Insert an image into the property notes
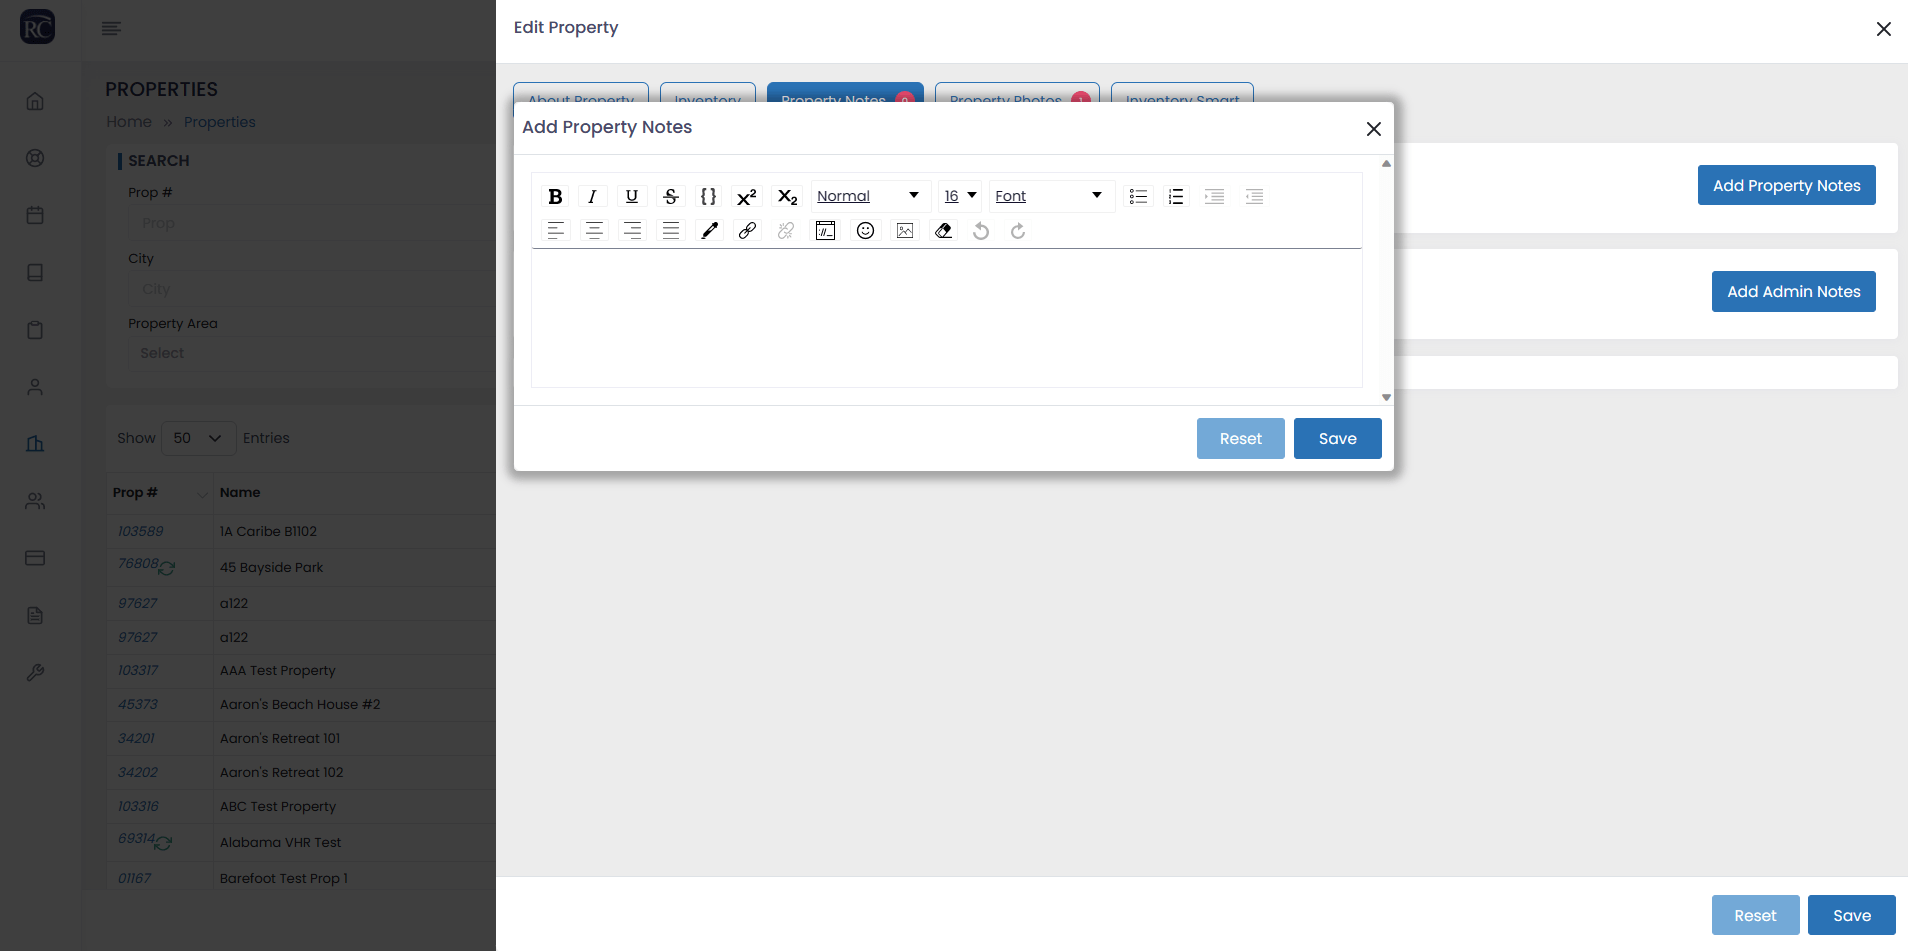This screenshot has height=951, width=1908. (903, 230)
